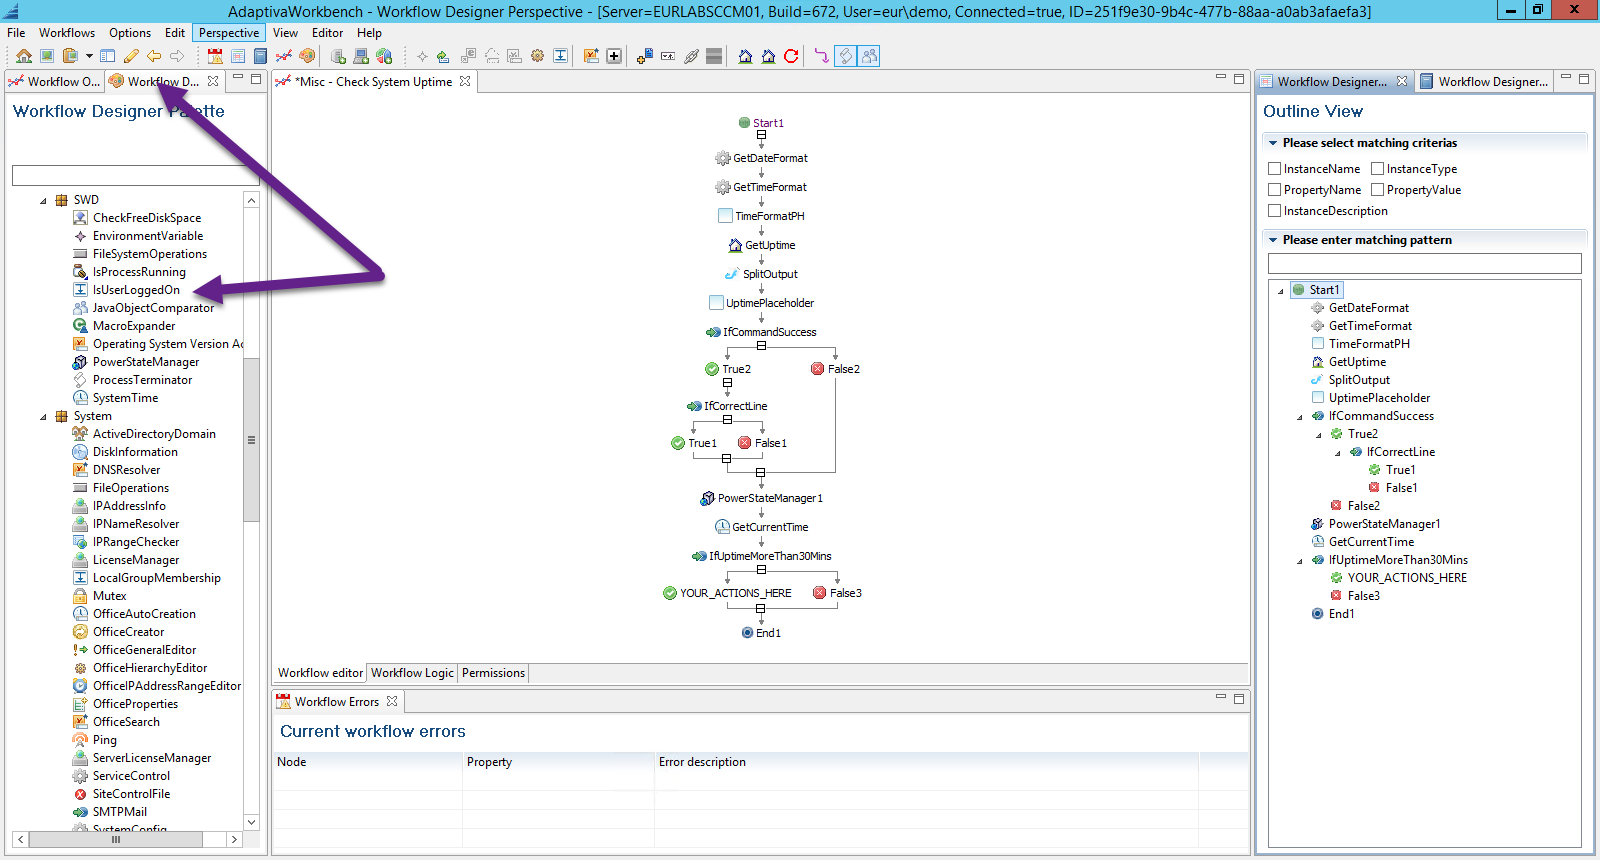This screenshot has height=860, width=1600.
Task: Click palette scrollbar down arrow
Action: click(x=251, y=822)
